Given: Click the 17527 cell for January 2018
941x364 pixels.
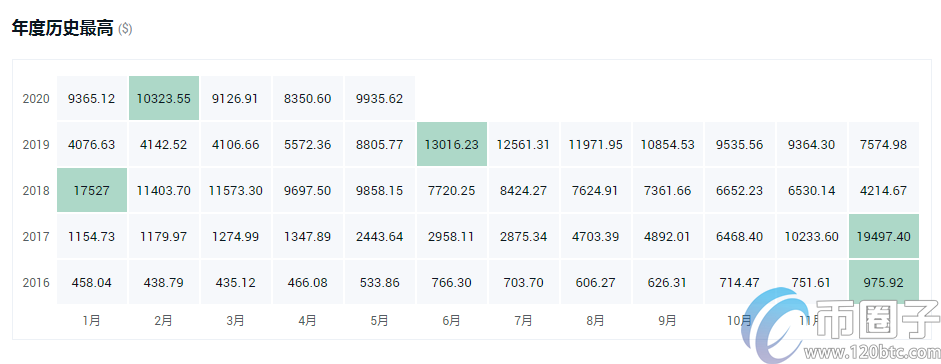Looking at the screenshot, I should [x=92, y=191].
